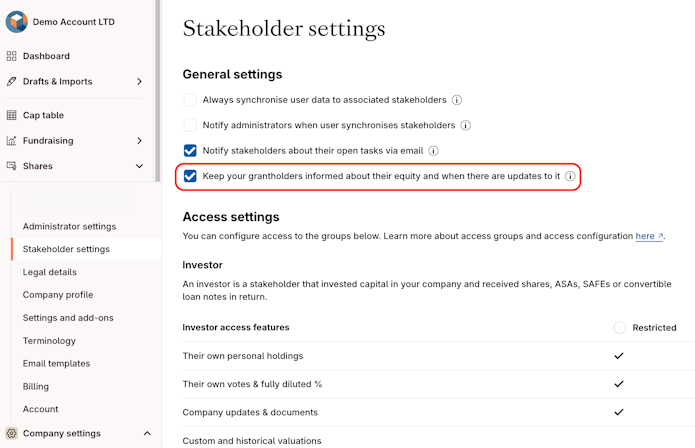This screenshot has width=695, height=448.
Task: Click info icon beside notify administrators option
Action: [466, 125]
